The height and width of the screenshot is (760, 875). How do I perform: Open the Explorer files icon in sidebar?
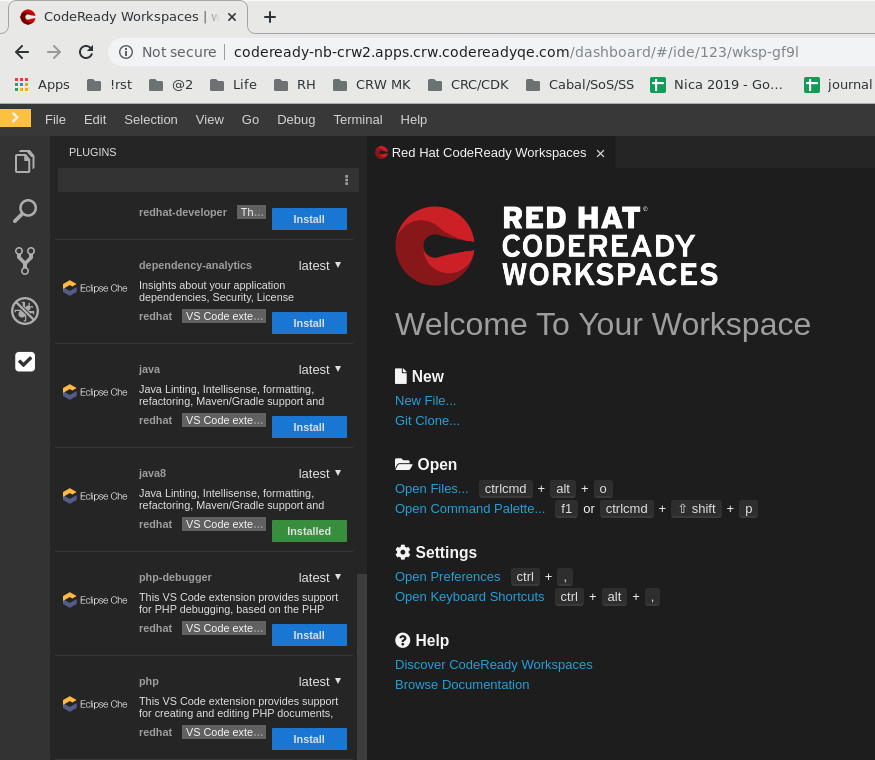pyautogui.click(x=25, y=161)
